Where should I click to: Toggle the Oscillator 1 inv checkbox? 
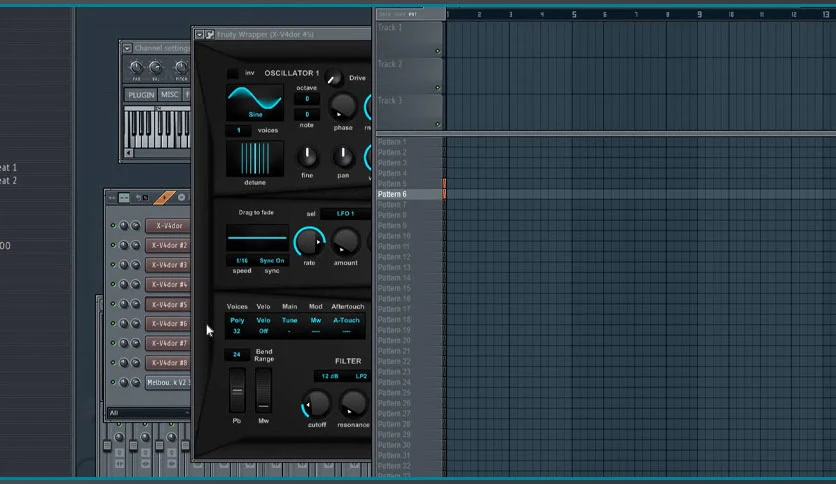pyautogui.click(x=233, y=73)
